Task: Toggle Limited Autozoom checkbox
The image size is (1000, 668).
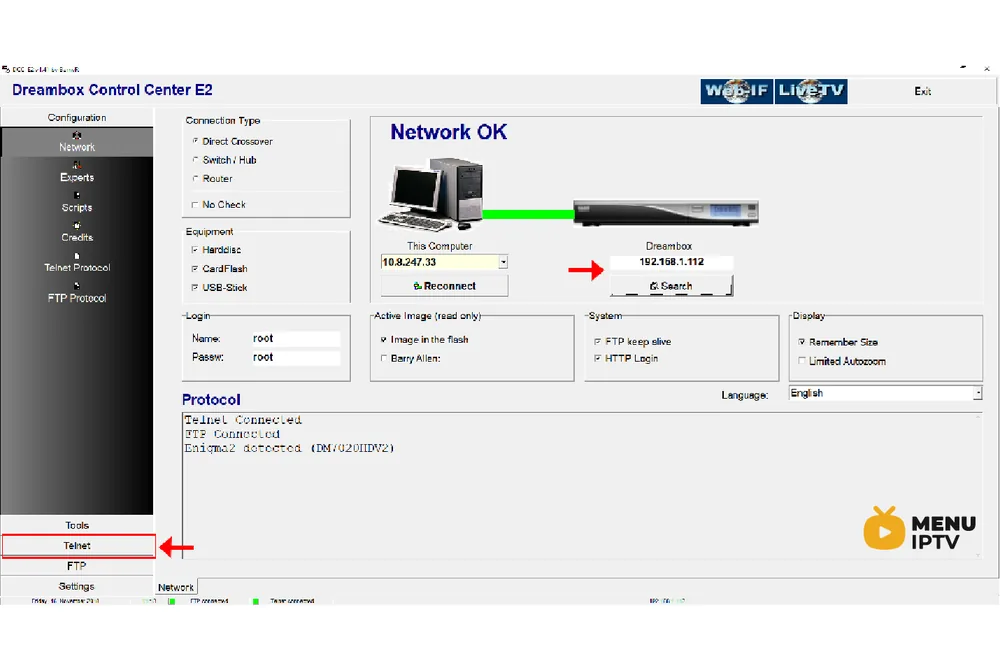Action: click(x=802, y=361)
